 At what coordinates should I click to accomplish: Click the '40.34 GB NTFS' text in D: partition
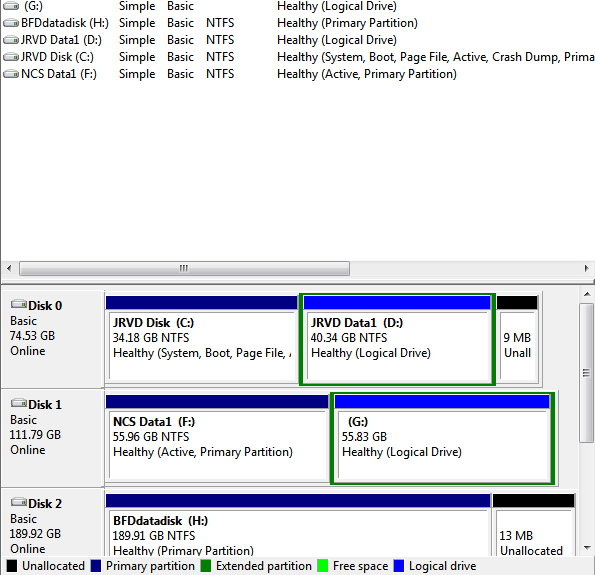(x=349, y=338)
